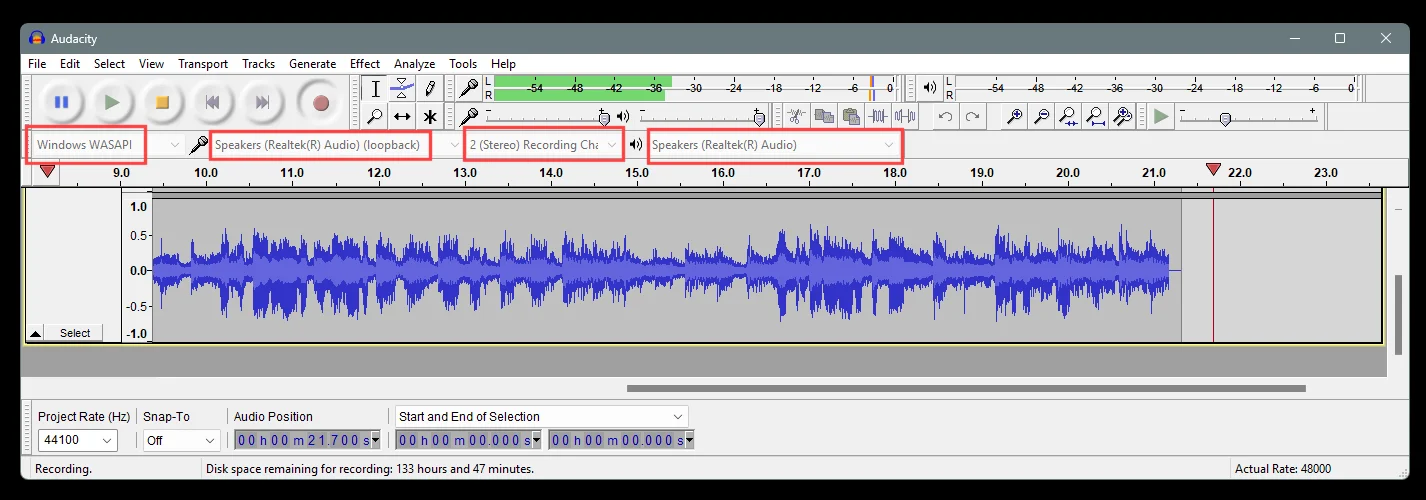Click the vertical scrollbar at right of track

[x=1399, y=314]
